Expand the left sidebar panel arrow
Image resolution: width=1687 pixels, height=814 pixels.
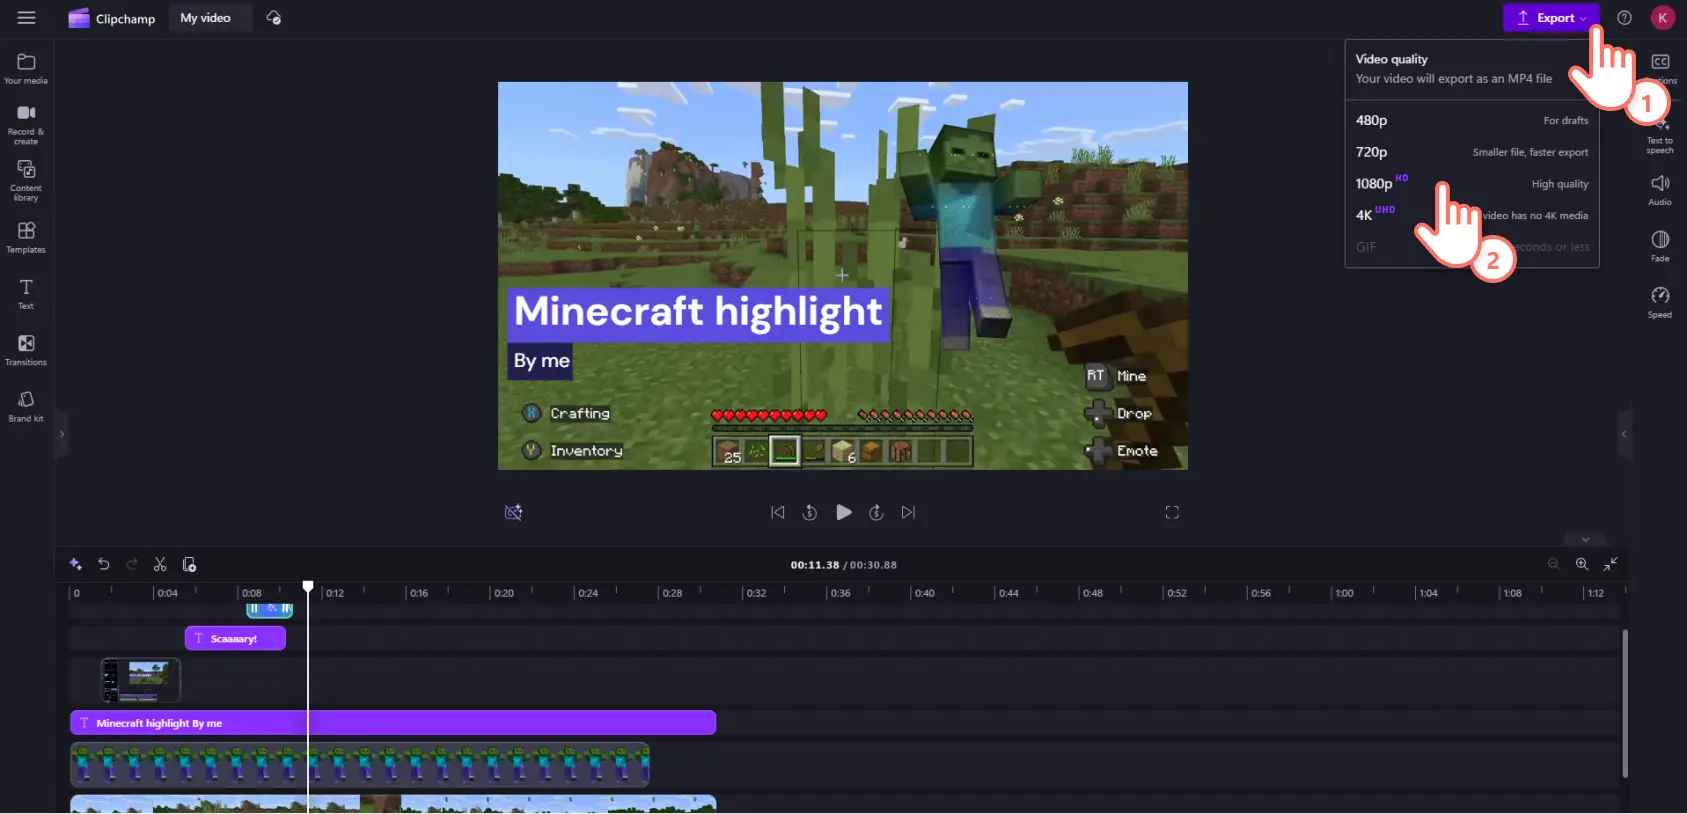61,434
